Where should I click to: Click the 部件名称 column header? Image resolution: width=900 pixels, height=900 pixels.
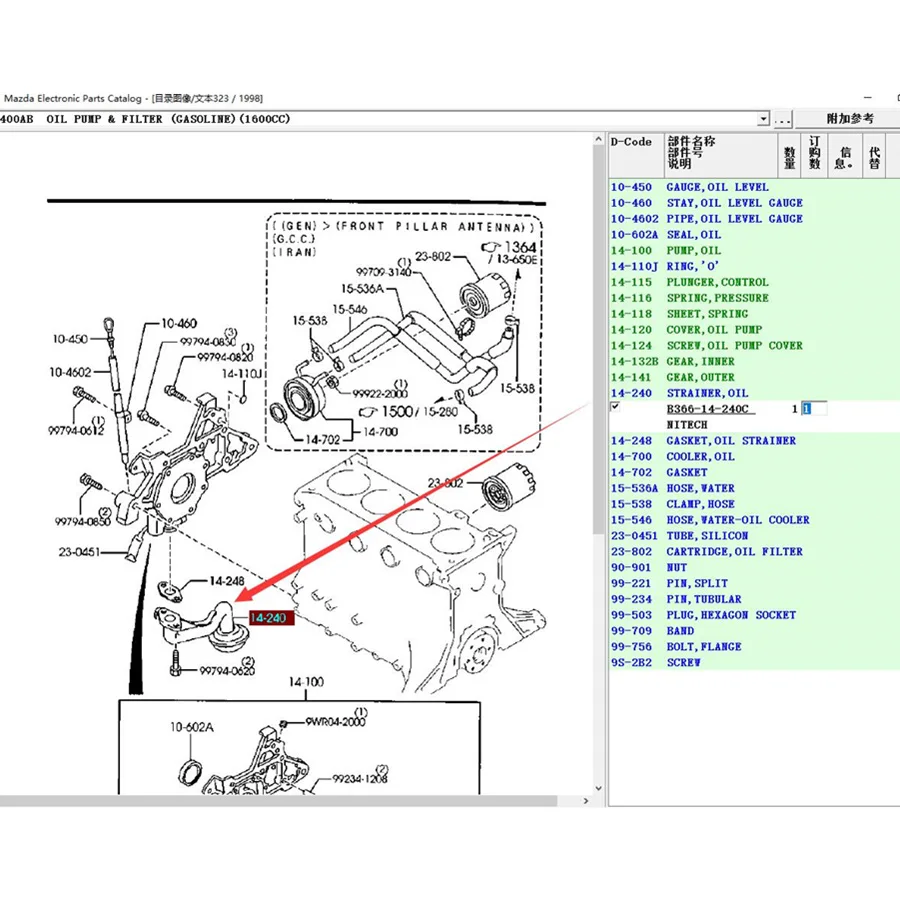(x=720, y=155)
